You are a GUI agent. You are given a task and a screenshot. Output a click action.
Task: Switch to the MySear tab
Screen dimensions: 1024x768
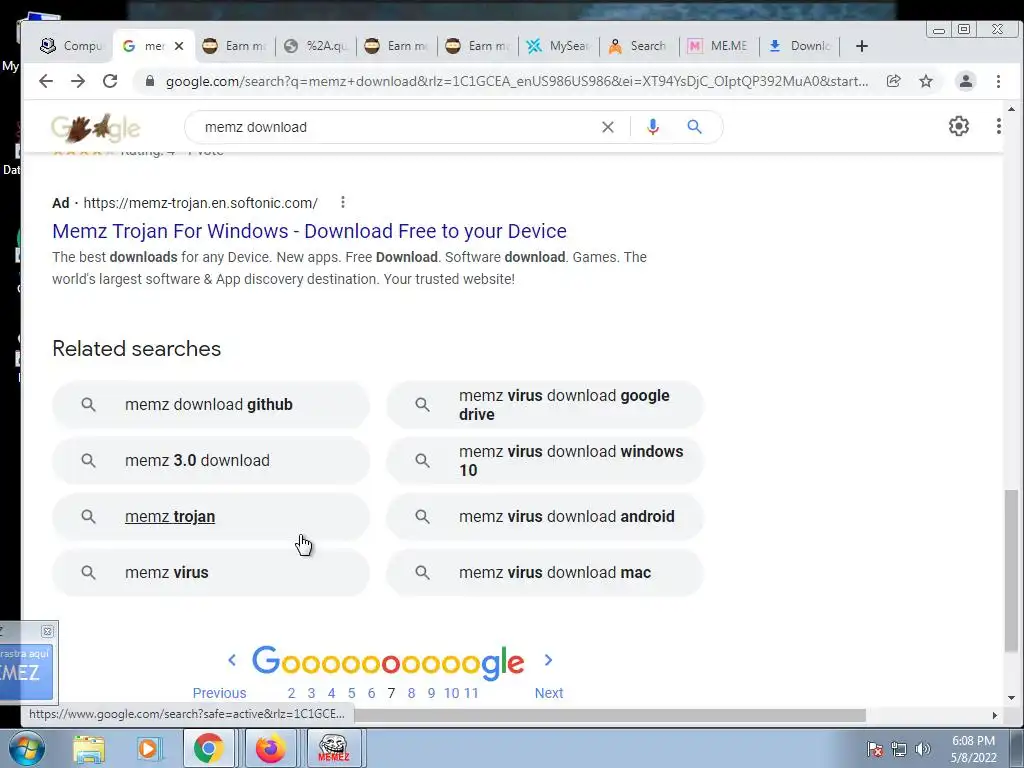click(x=559, y=46)
